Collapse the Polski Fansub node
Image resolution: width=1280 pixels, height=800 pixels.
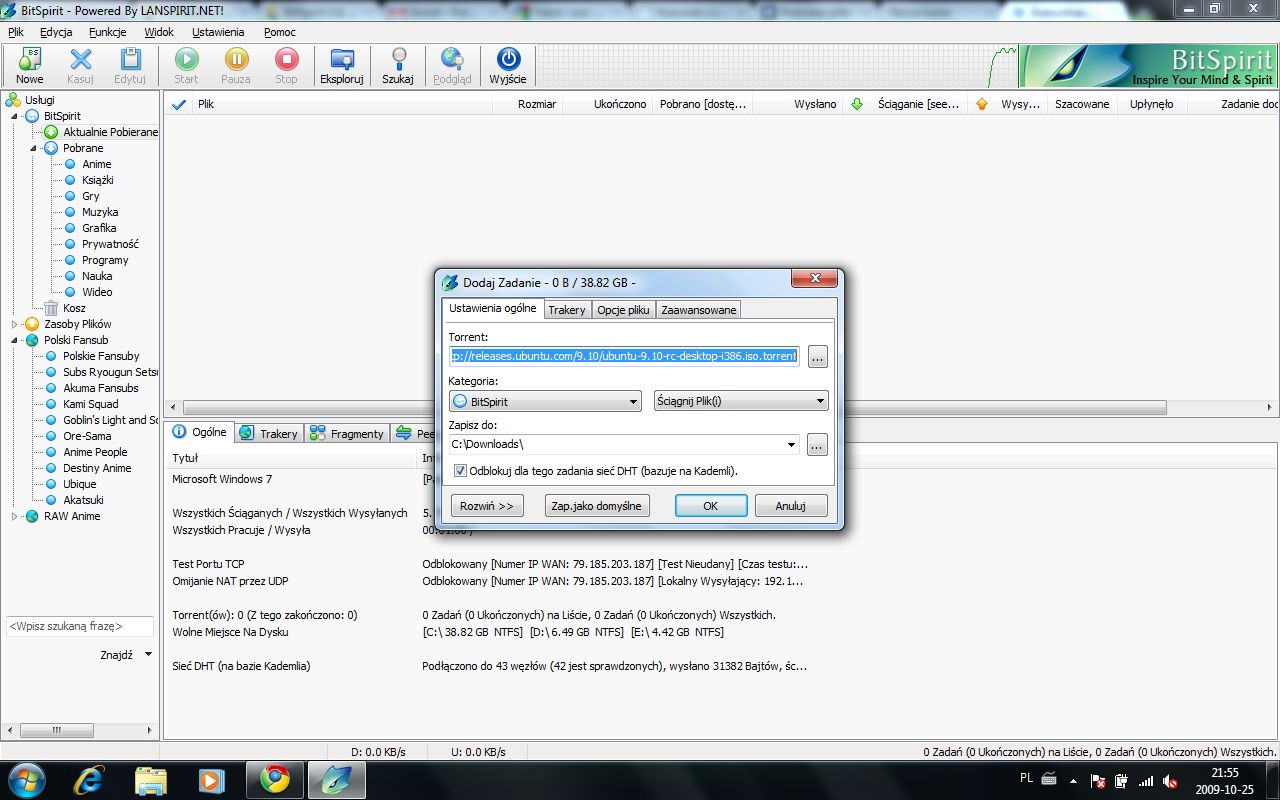pyautogui.click(x=15, y=340)
